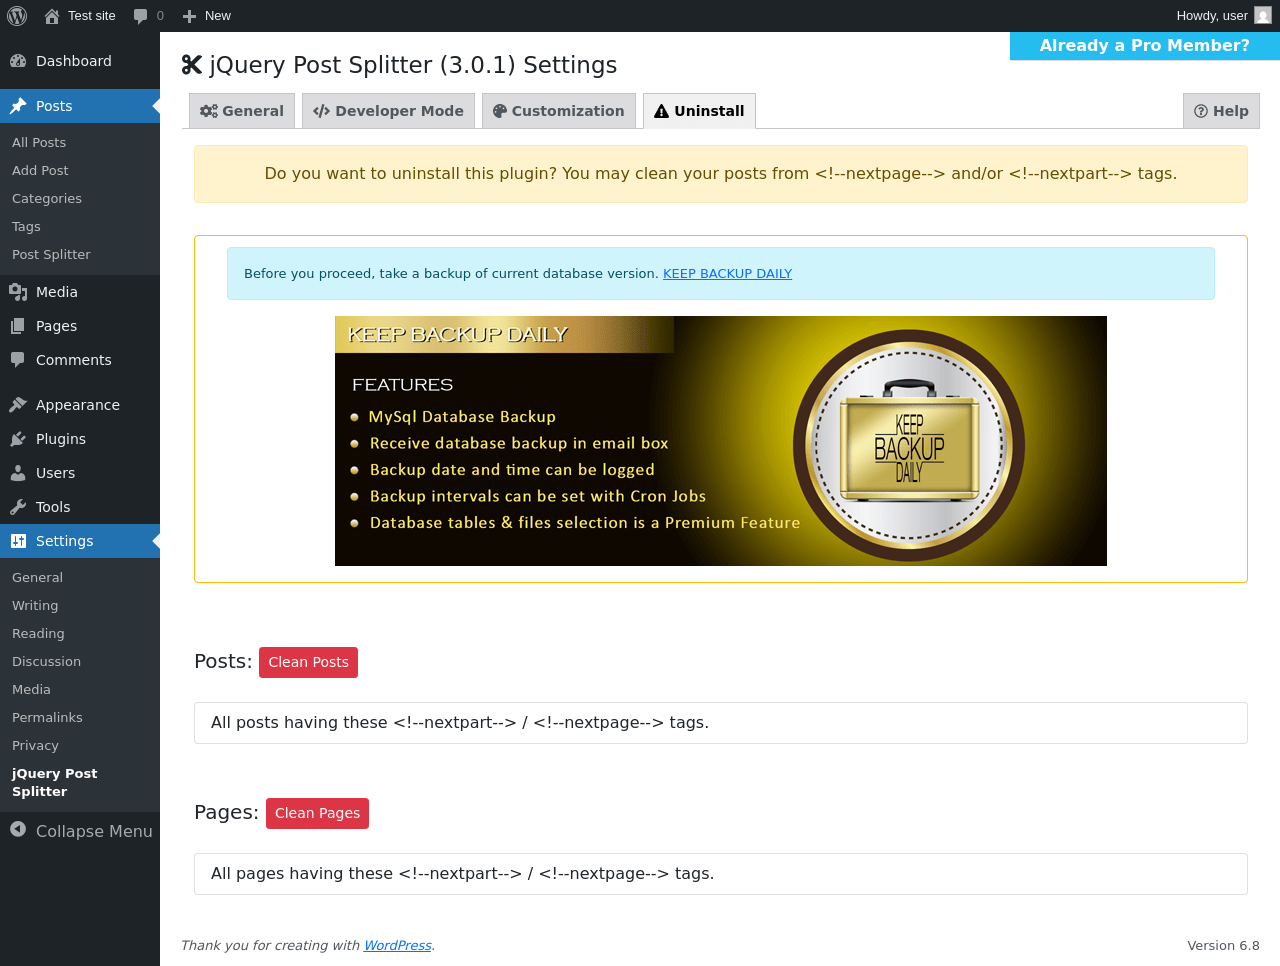Click the Dashboard gauge icon
Viewport: 1280px width, 966px height.
pyautogui.click(x=18, y=61)
